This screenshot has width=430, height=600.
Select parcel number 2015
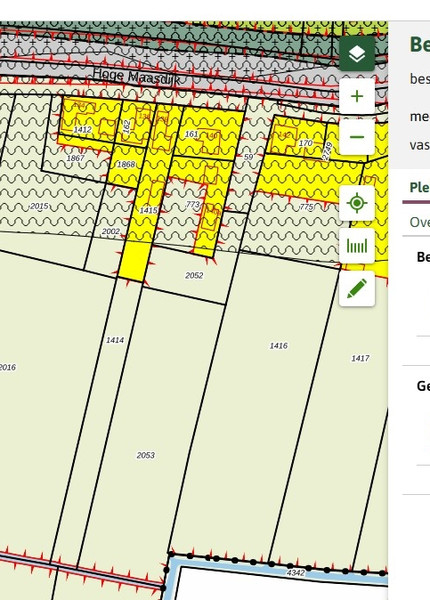tap(39, 206)
